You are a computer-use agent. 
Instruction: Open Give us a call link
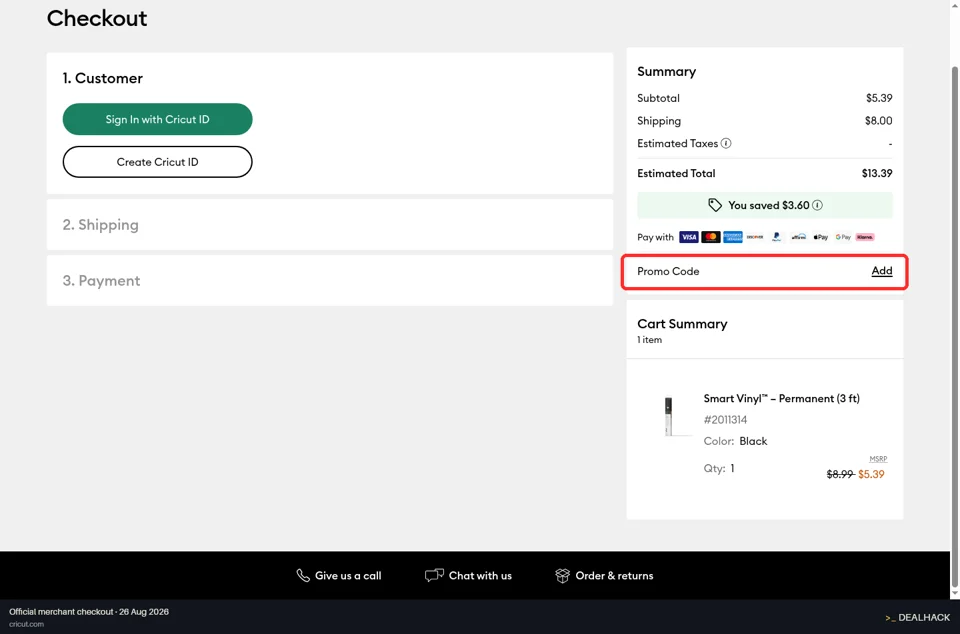[x=348, y=576]
